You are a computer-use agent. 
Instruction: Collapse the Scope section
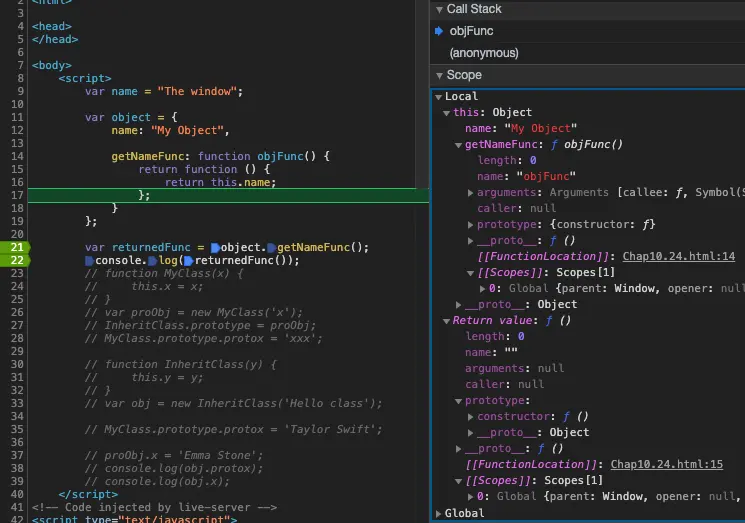pyautogui.click(x=439, y=76)
